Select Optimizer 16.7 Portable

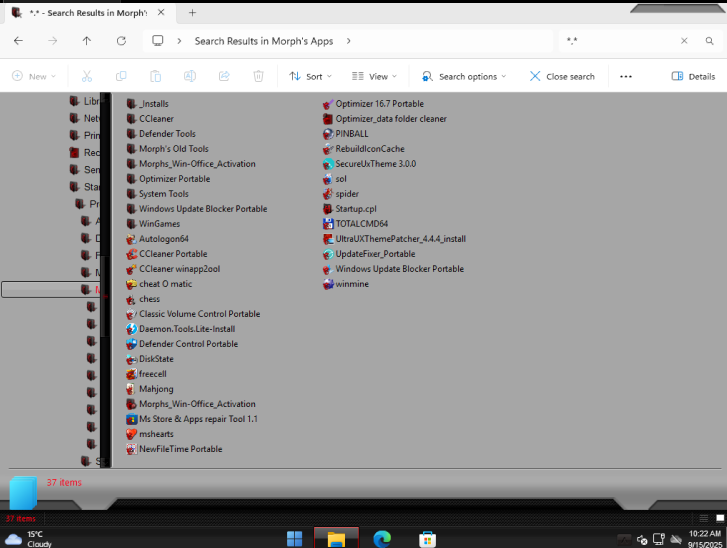(373, 104)
